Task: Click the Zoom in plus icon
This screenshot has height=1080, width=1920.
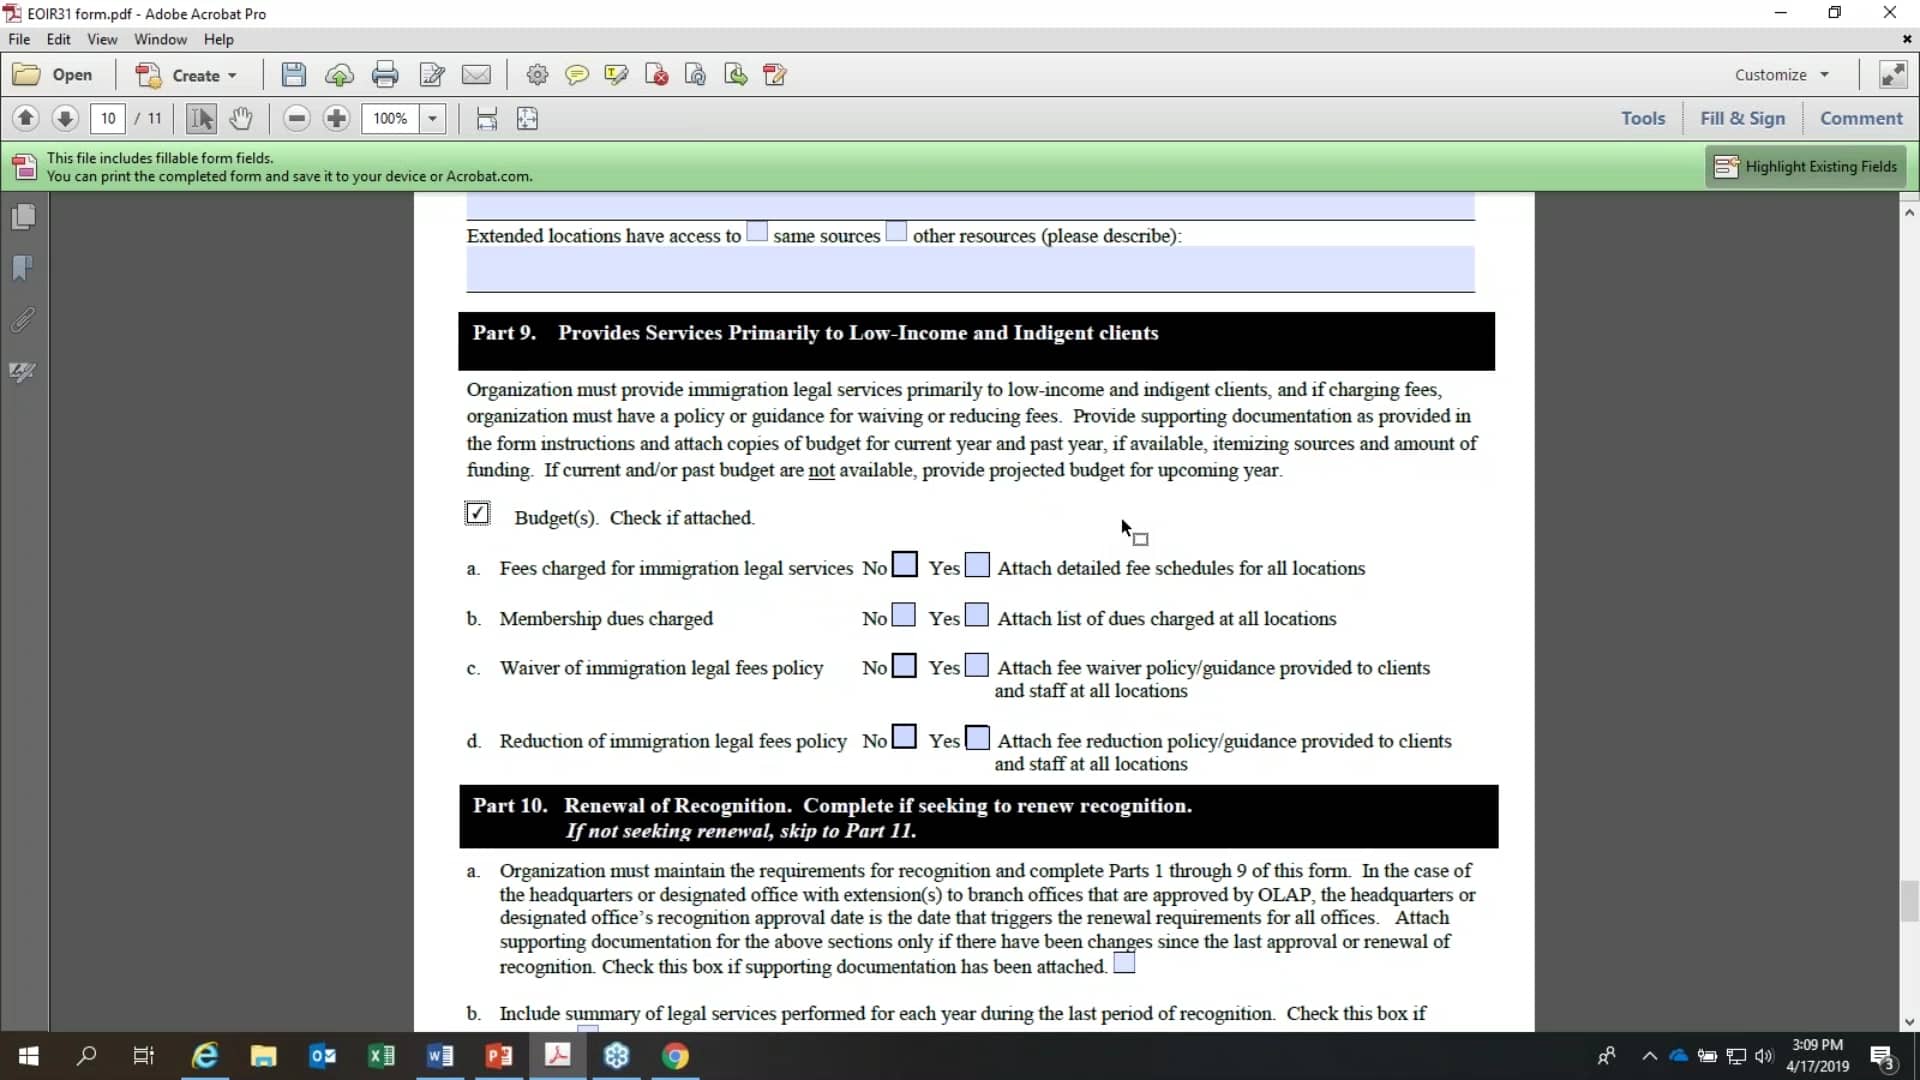Action: click(337, 119)
